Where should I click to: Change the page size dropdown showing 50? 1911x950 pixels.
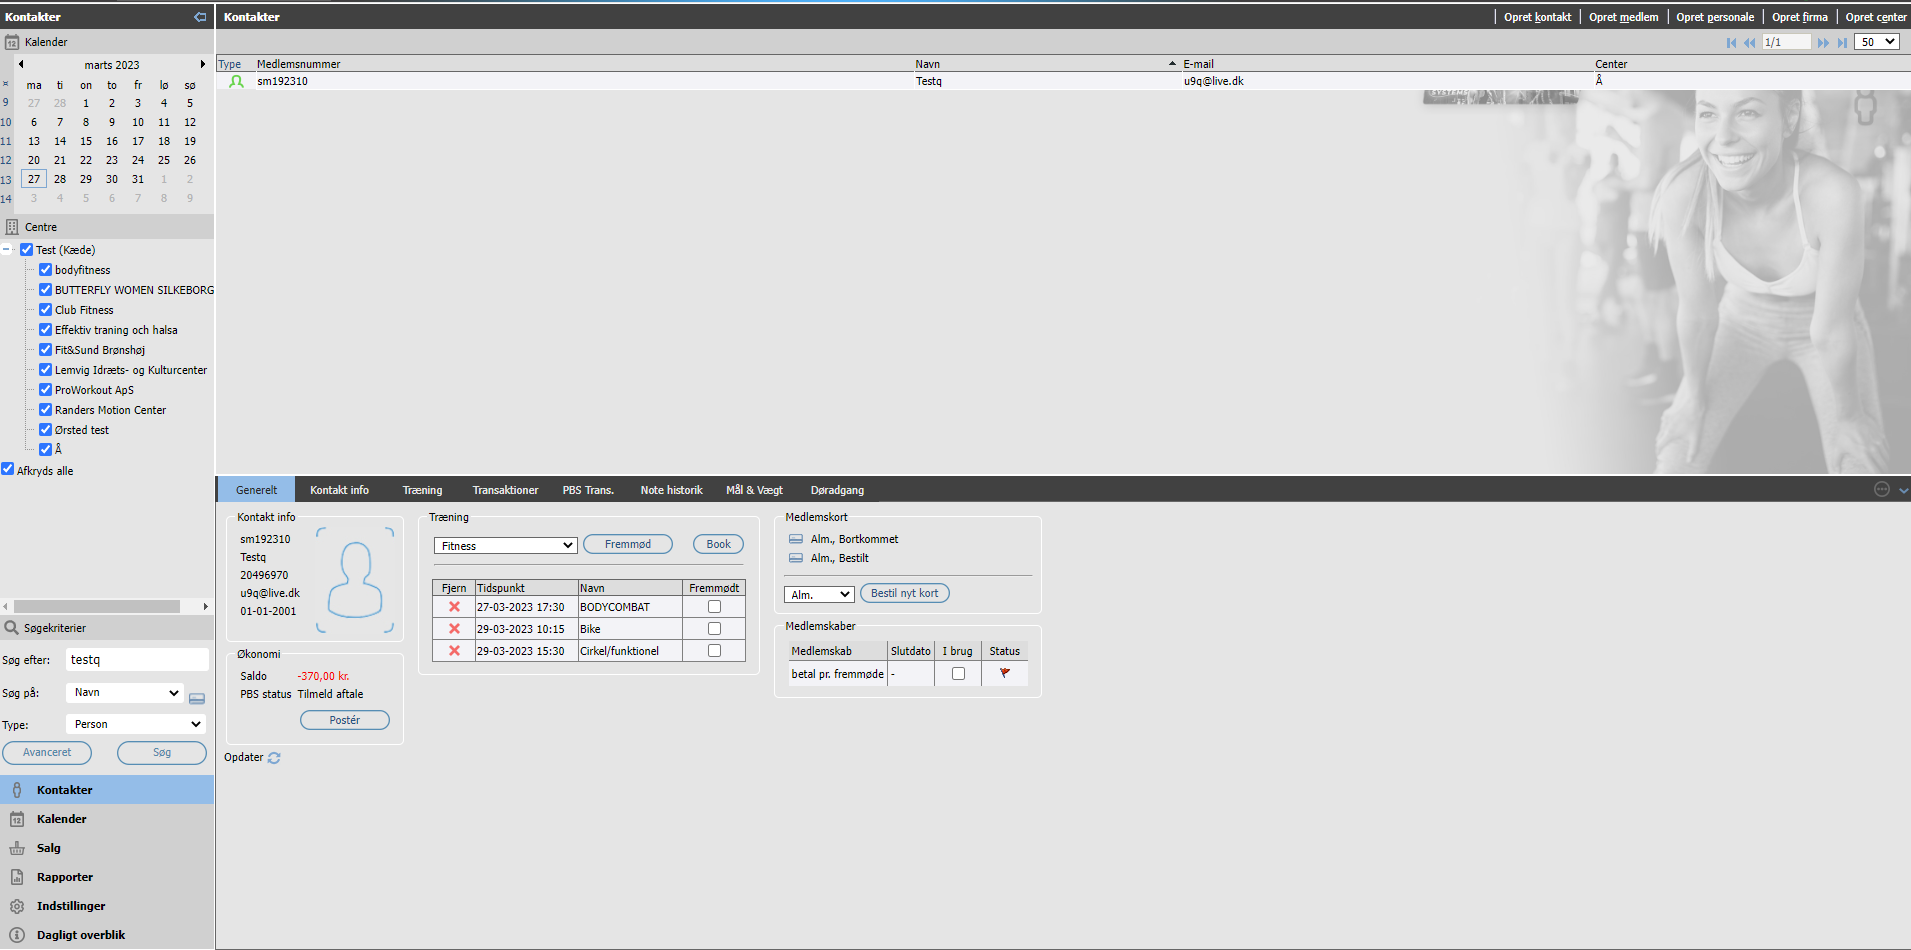[x=1877, y=42]
